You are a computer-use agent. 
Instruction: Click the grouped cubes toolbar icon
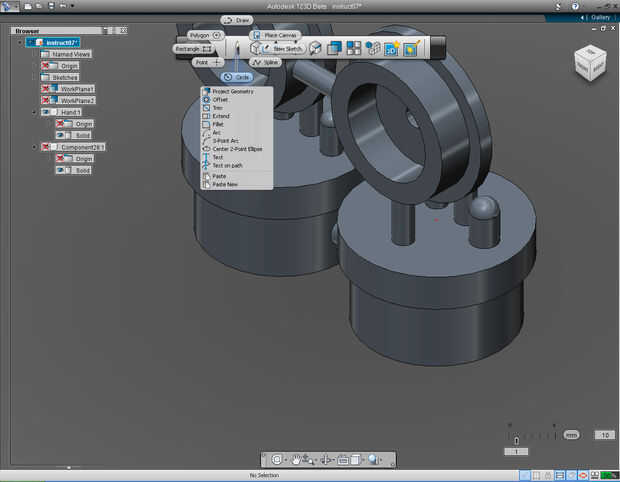coord(372,48)
